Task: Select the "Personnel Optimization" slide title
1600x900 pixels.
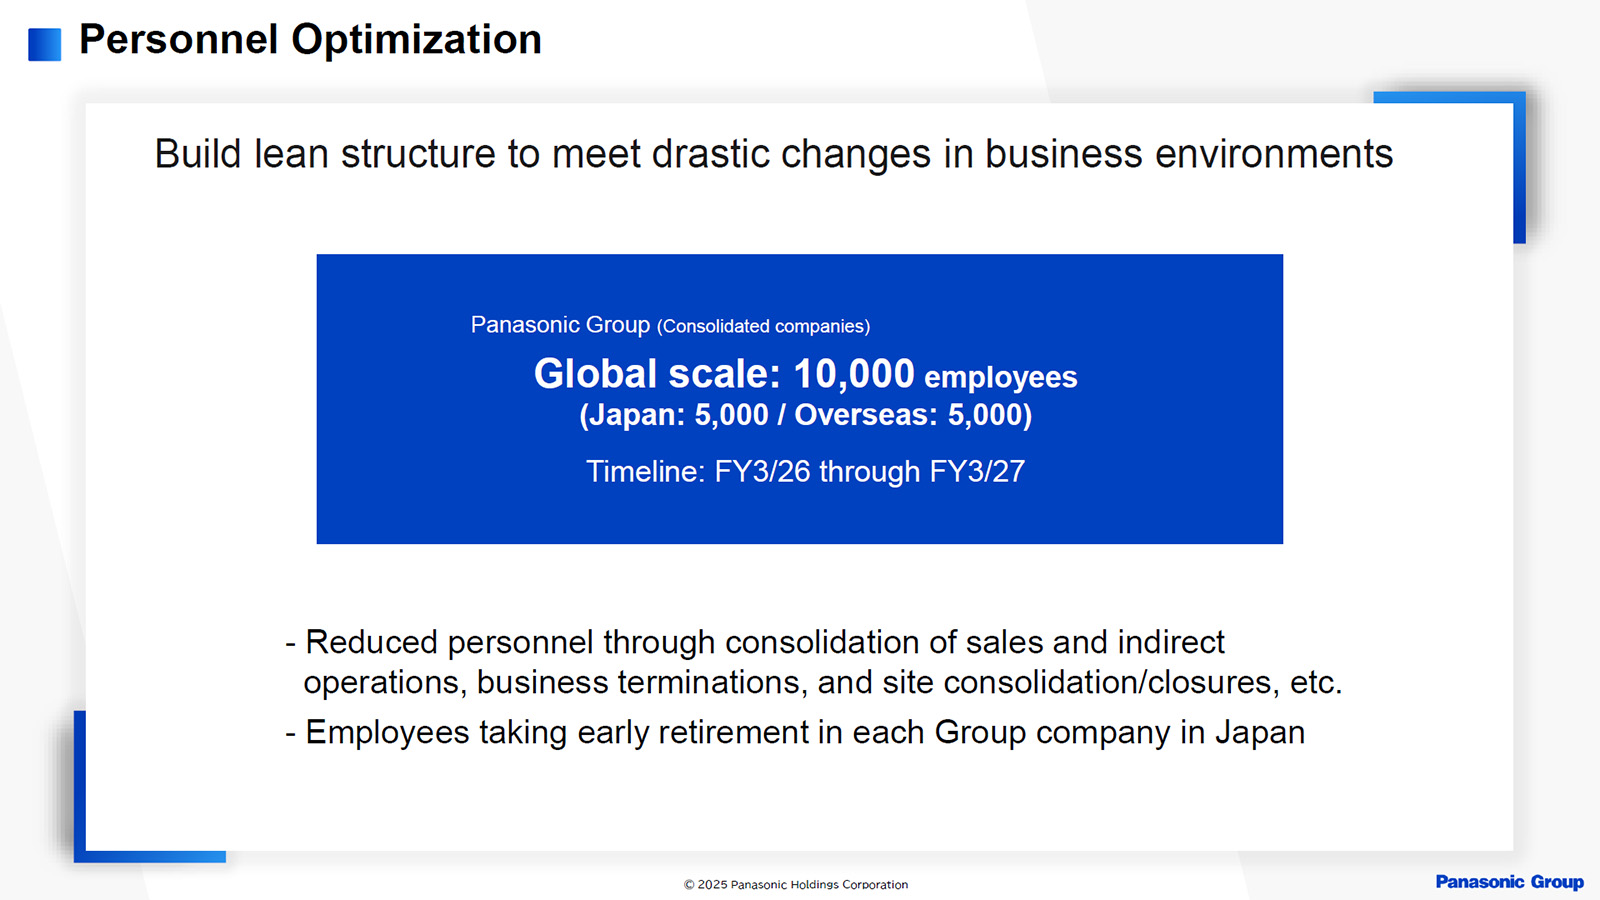Action: [x=310, y=40]
